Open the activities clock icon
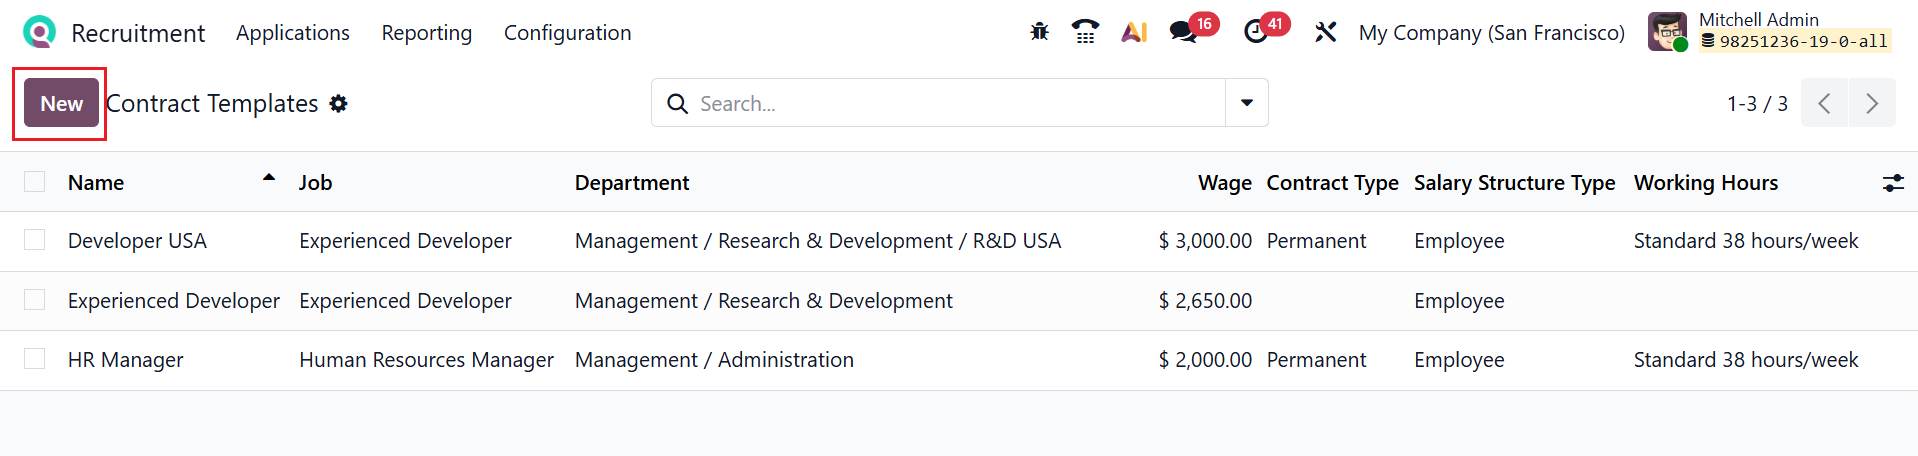1918x456 pixels. click(x=1256, y=32)
